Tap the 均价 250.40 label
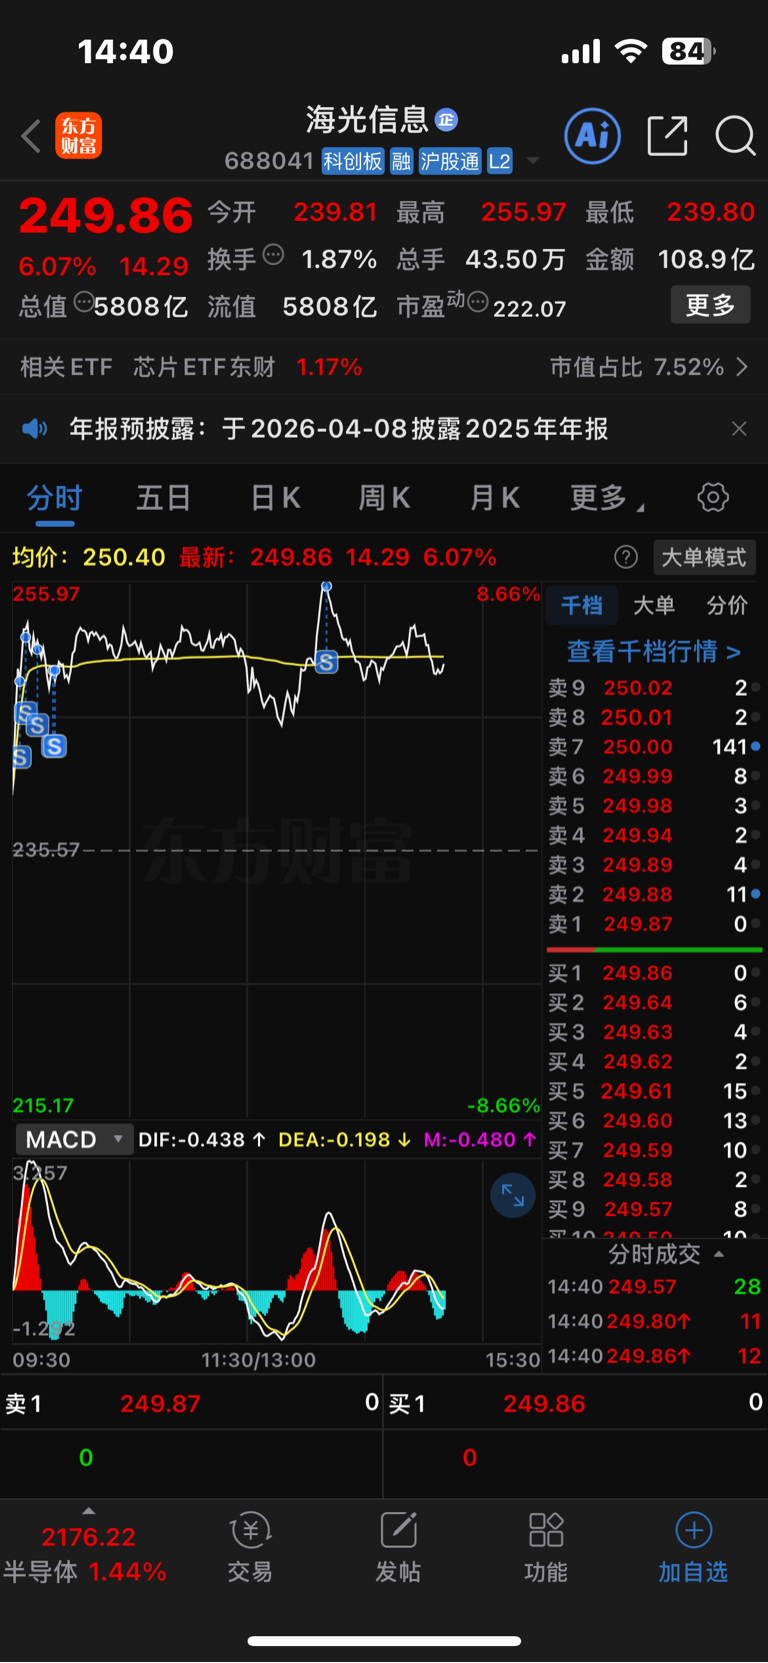 88,557
